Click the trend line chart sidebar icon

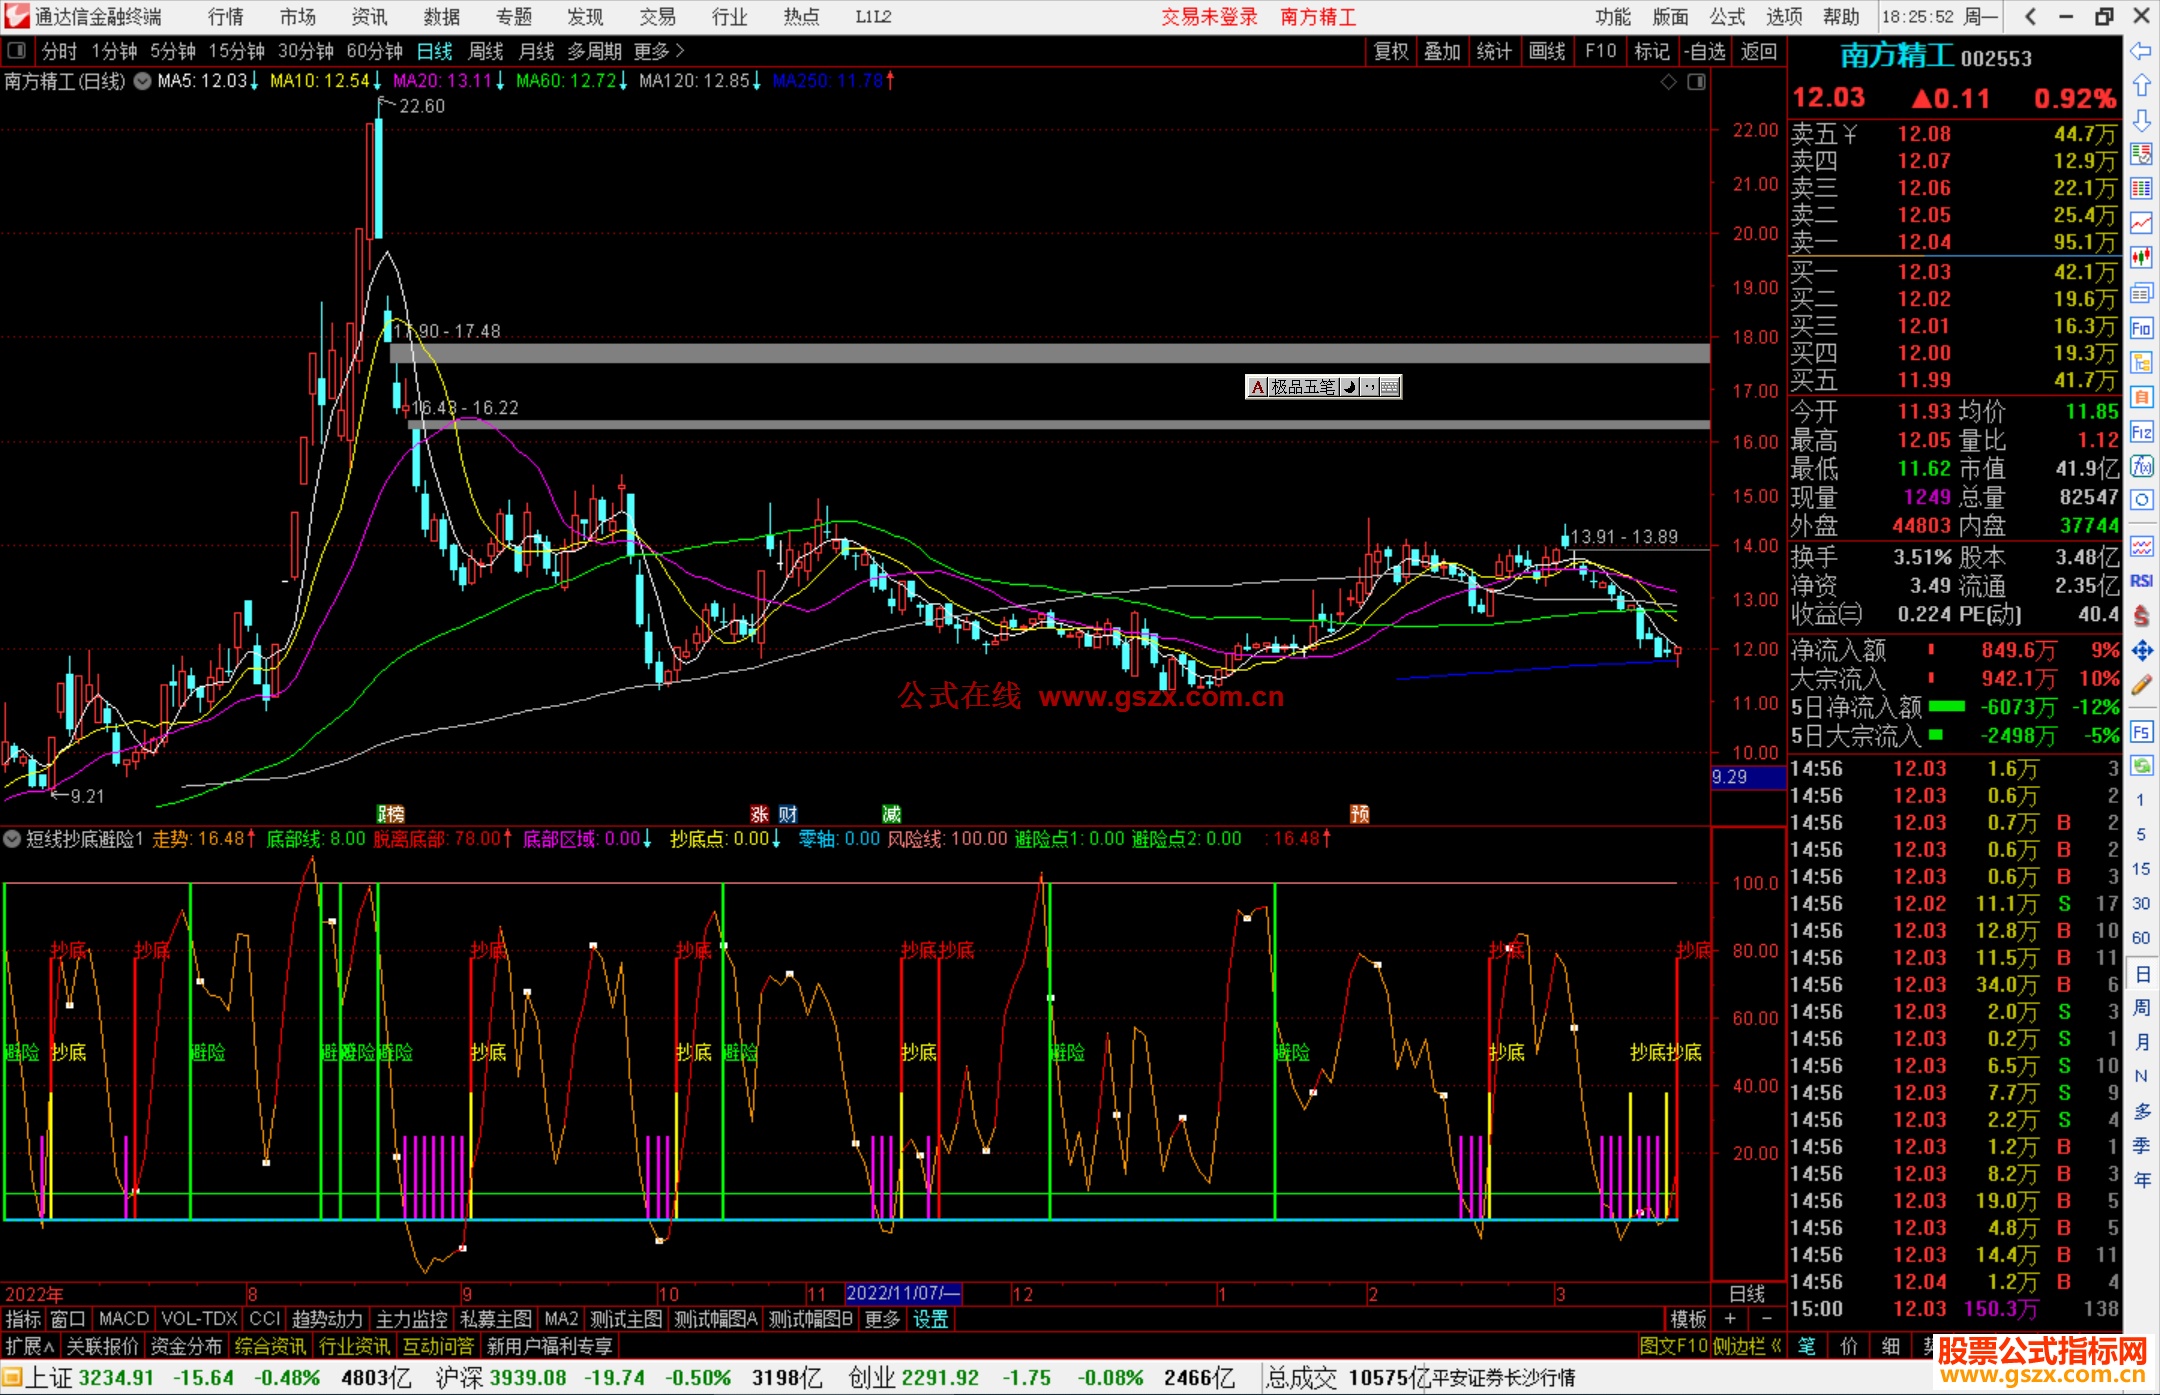(x=2141, y=223)
